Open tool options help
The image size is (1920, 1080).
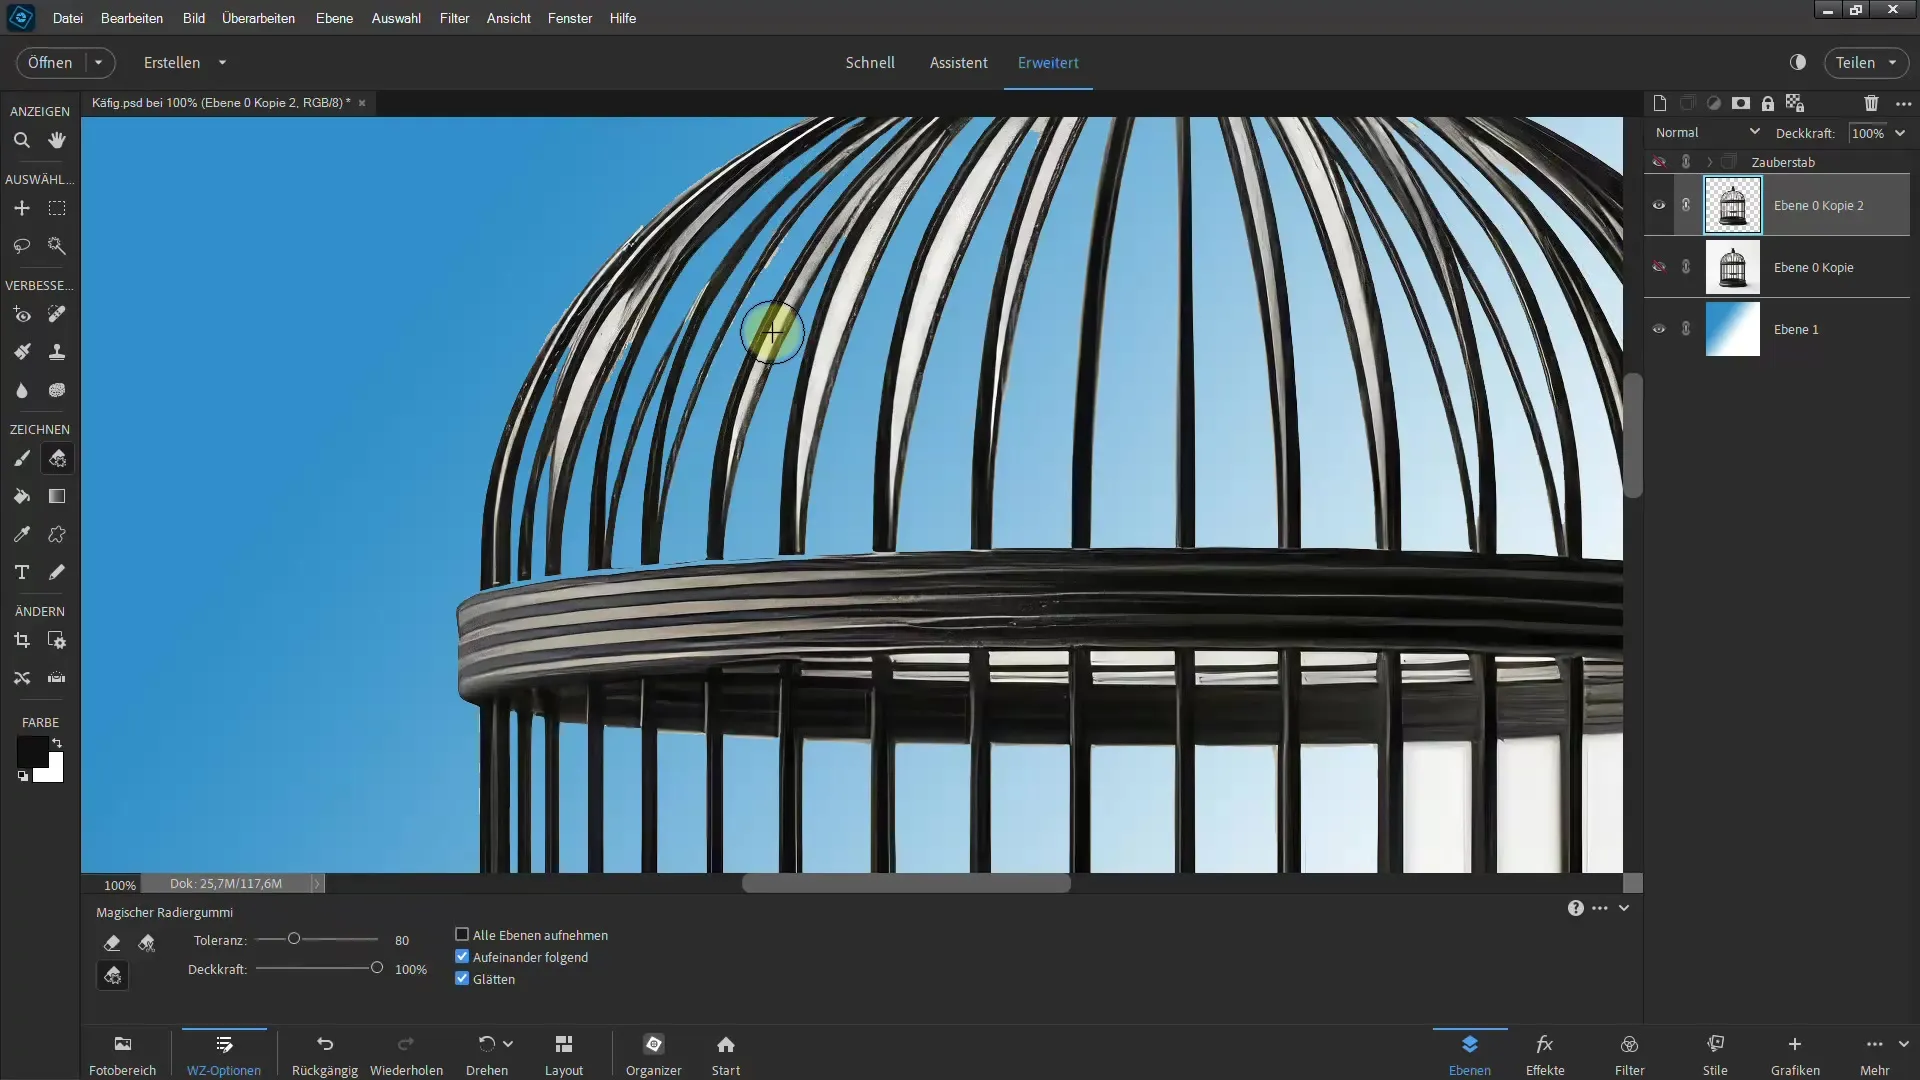[1575, 908]
